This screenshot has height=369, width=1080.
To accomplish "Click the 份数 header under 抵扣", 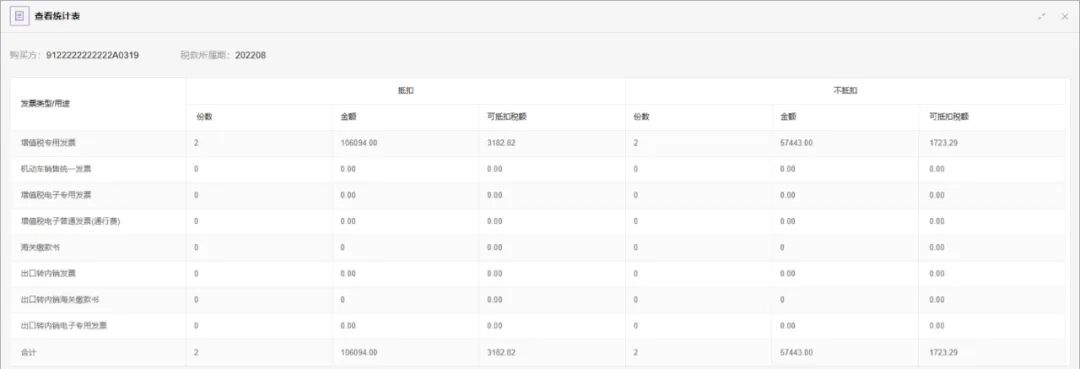I will pyautogui.click(x=204, y=117).
